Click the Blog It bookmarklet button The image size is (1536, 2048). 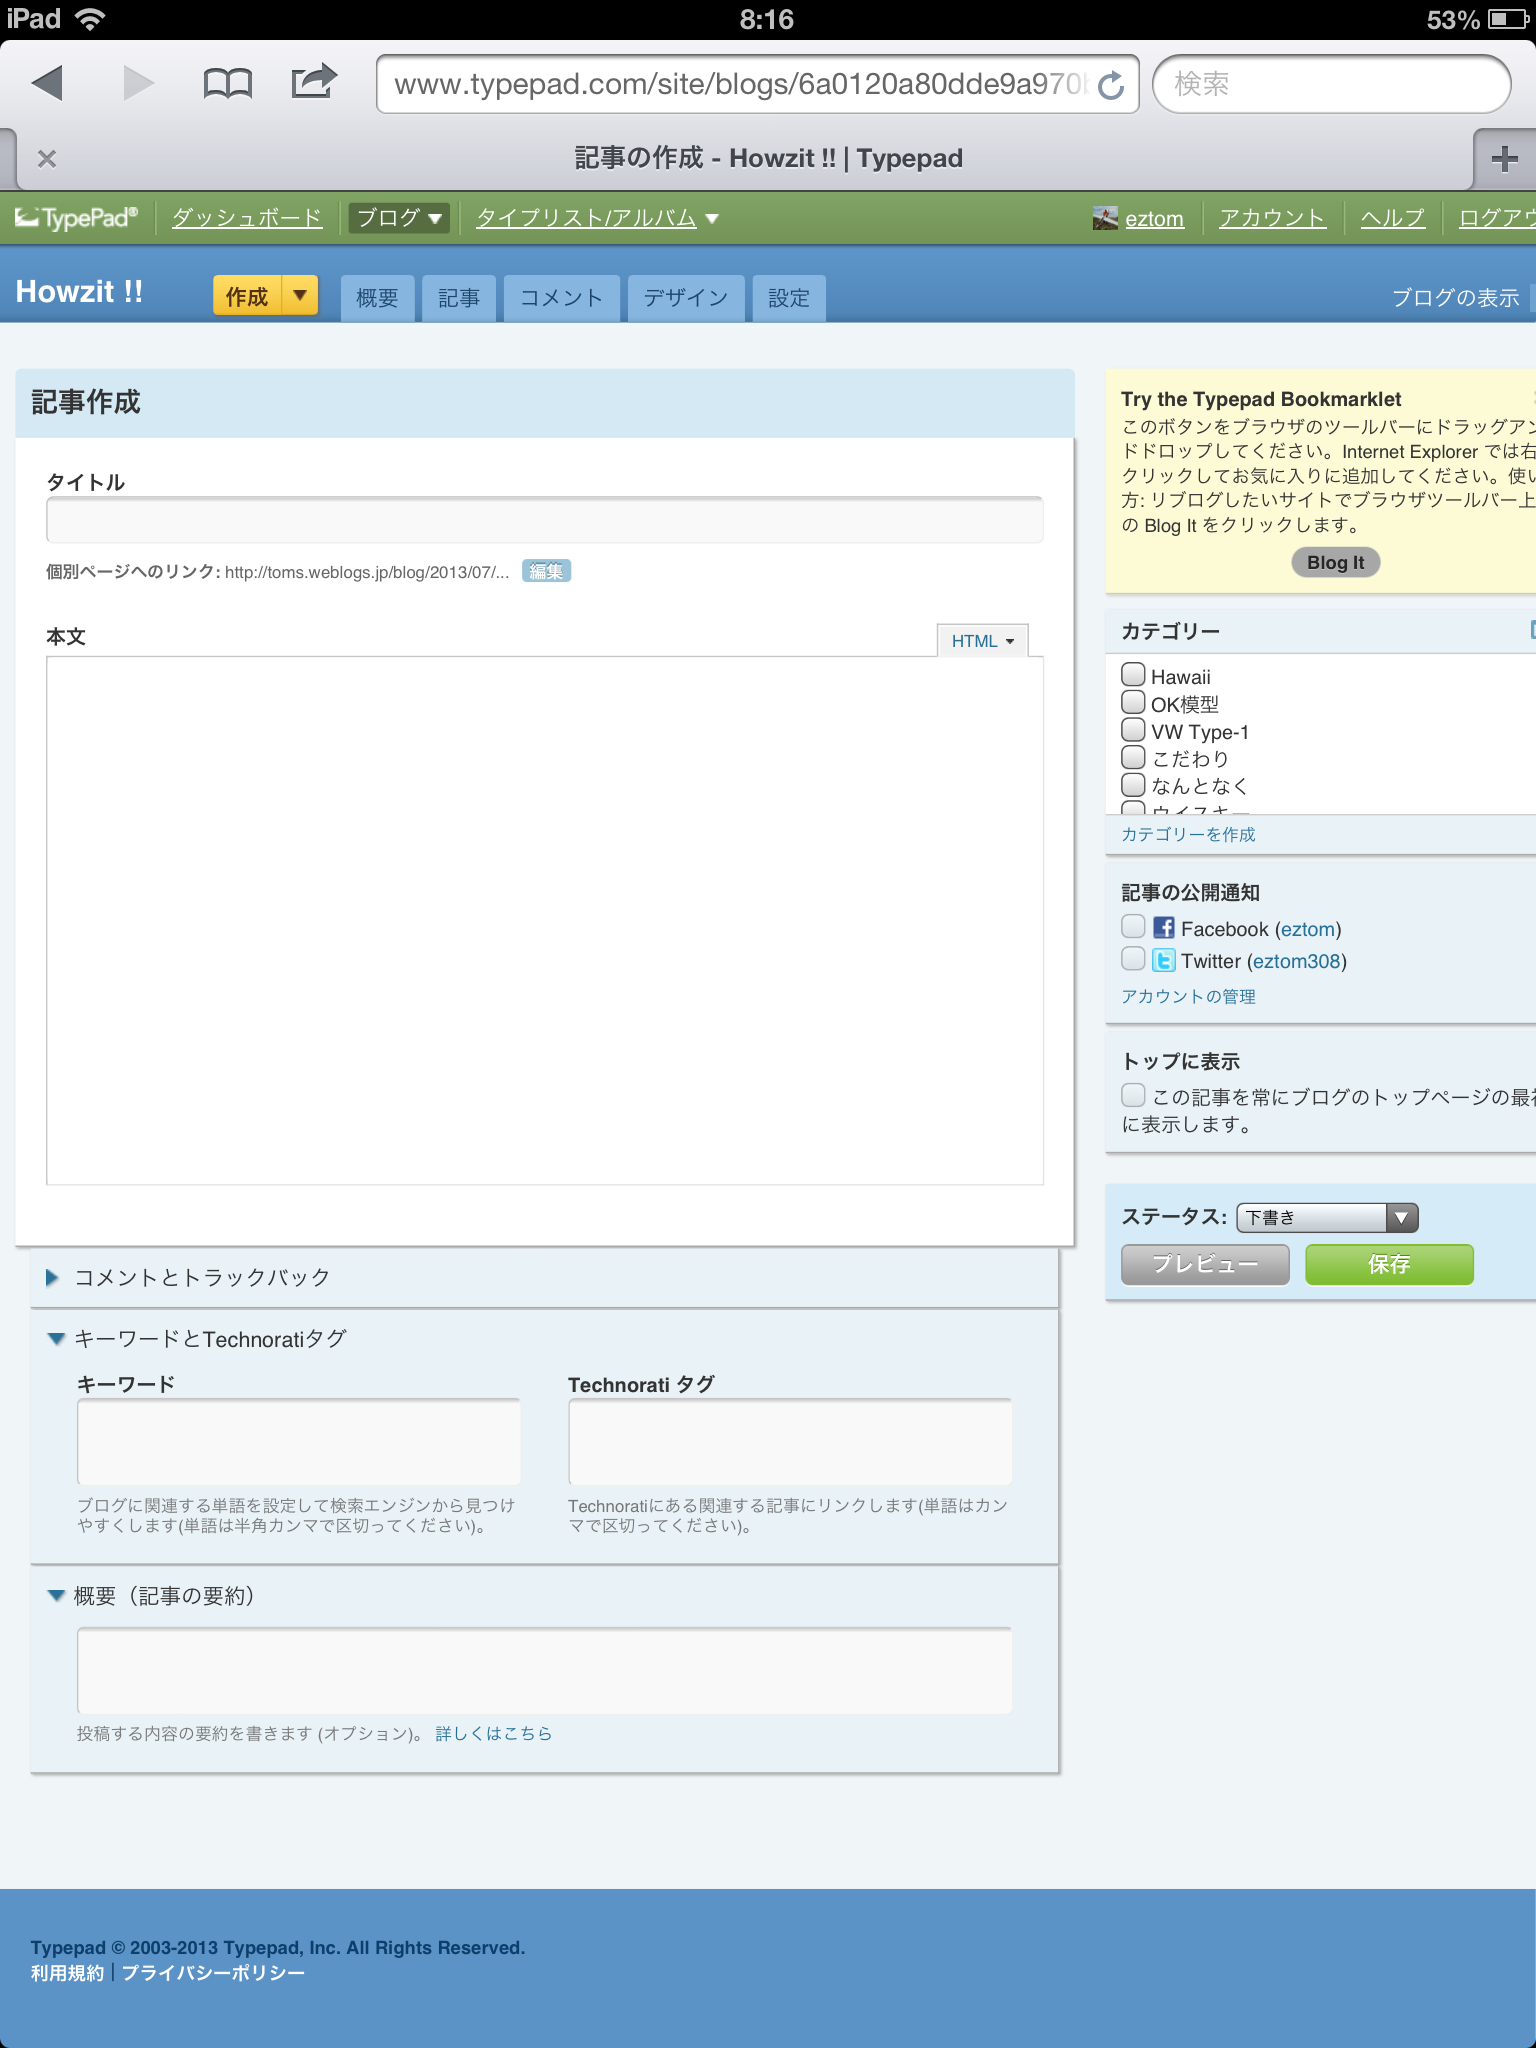(x=1335, y=562)
